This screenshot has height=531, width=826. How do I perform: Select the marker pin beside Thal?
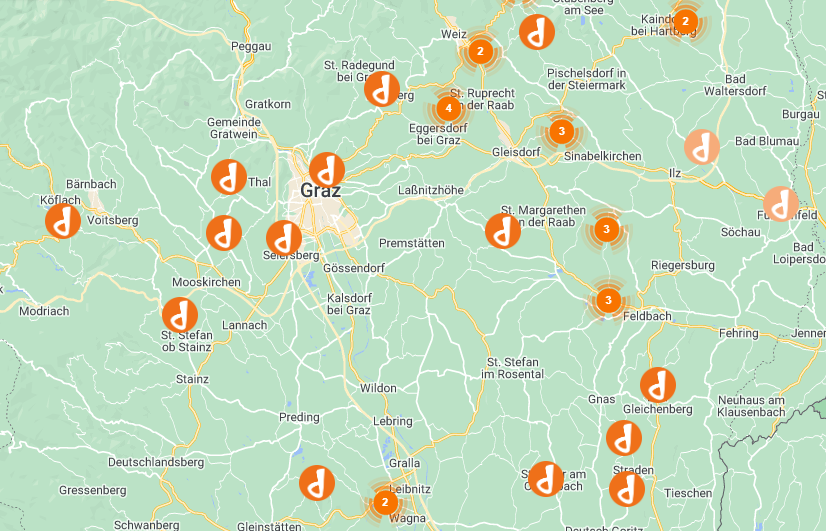pos(229,177)
